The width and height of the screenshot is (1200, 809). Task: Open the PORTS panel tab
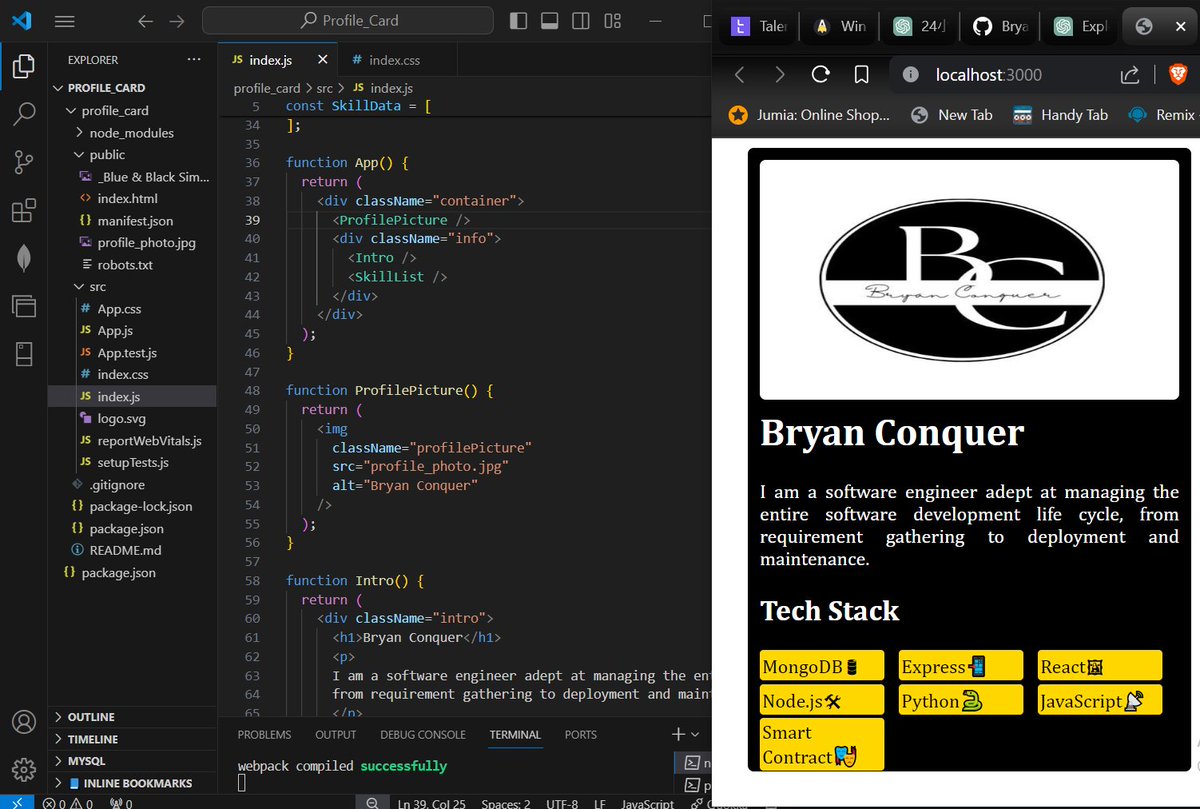tap(580, 734)
